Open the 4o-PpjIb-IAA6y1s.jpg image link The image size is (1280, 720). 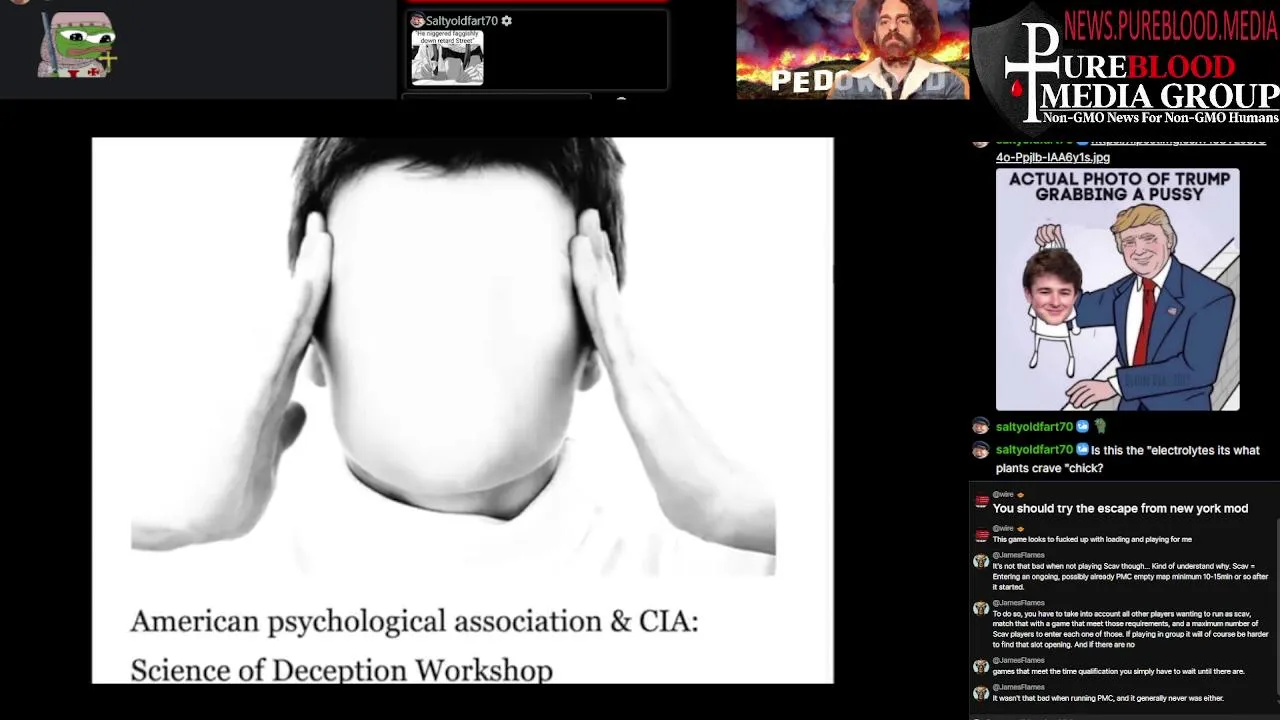click(1052, 157)
